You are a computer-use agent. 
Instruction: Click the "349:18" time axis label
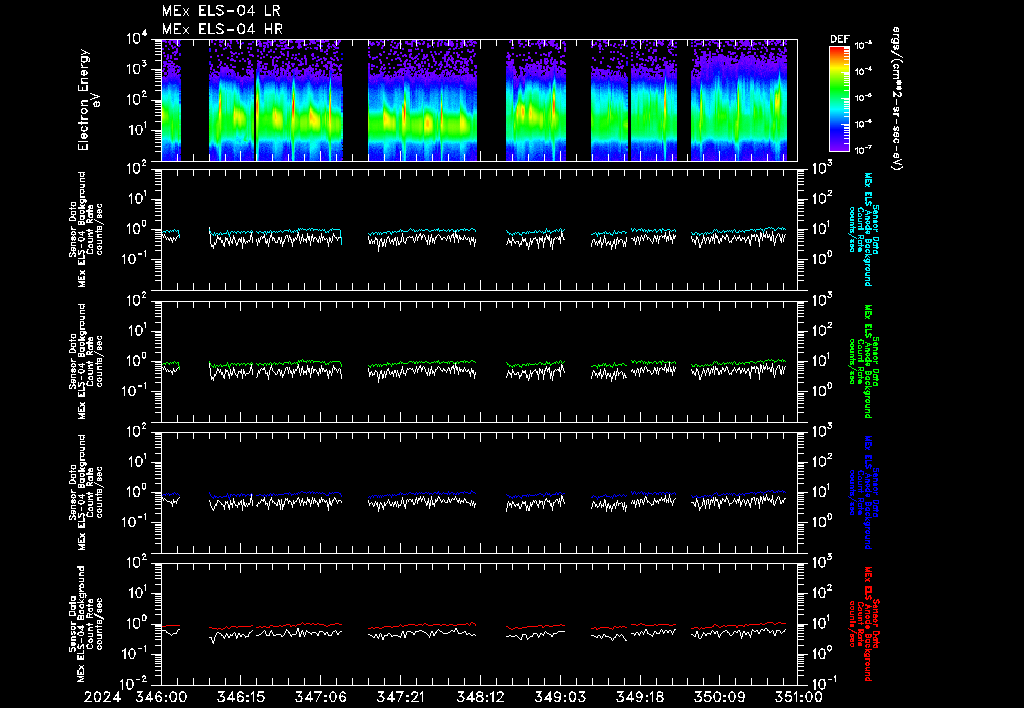[640, 697]
